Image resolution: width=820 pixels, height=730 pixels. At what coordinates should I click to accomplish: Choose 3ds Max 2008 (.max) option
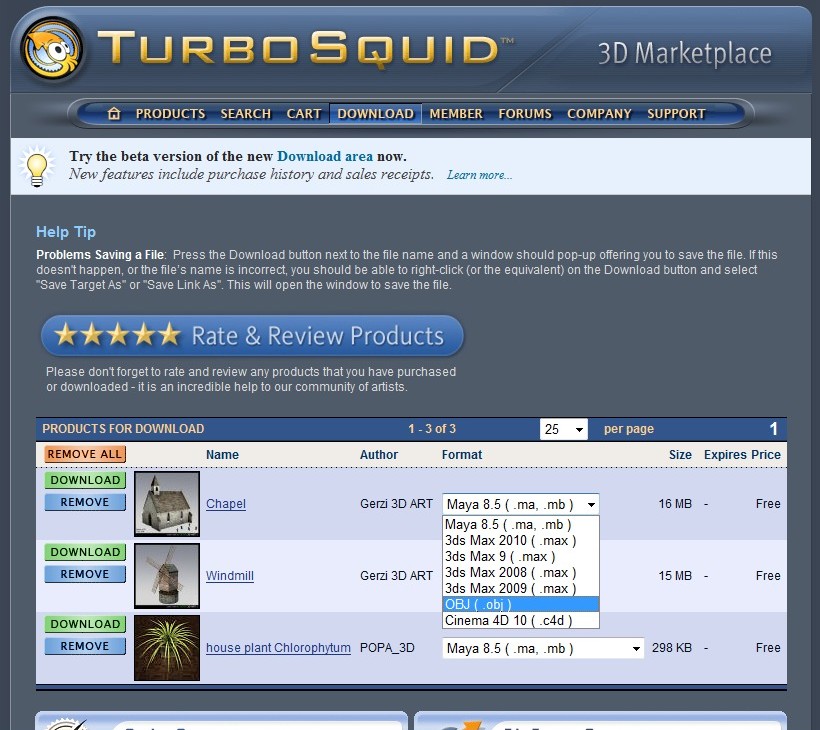(521, 573)
